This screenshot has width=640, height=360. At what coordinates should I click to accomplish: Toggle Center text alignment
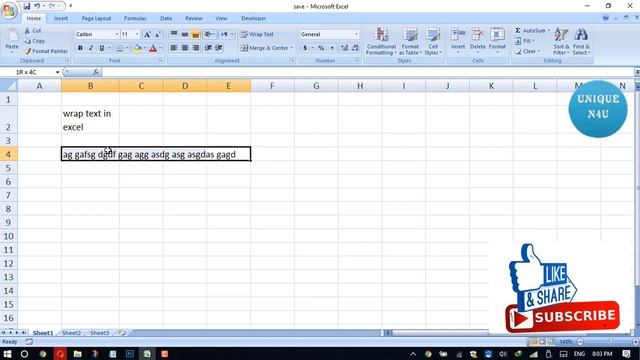(x=185, y=48)
